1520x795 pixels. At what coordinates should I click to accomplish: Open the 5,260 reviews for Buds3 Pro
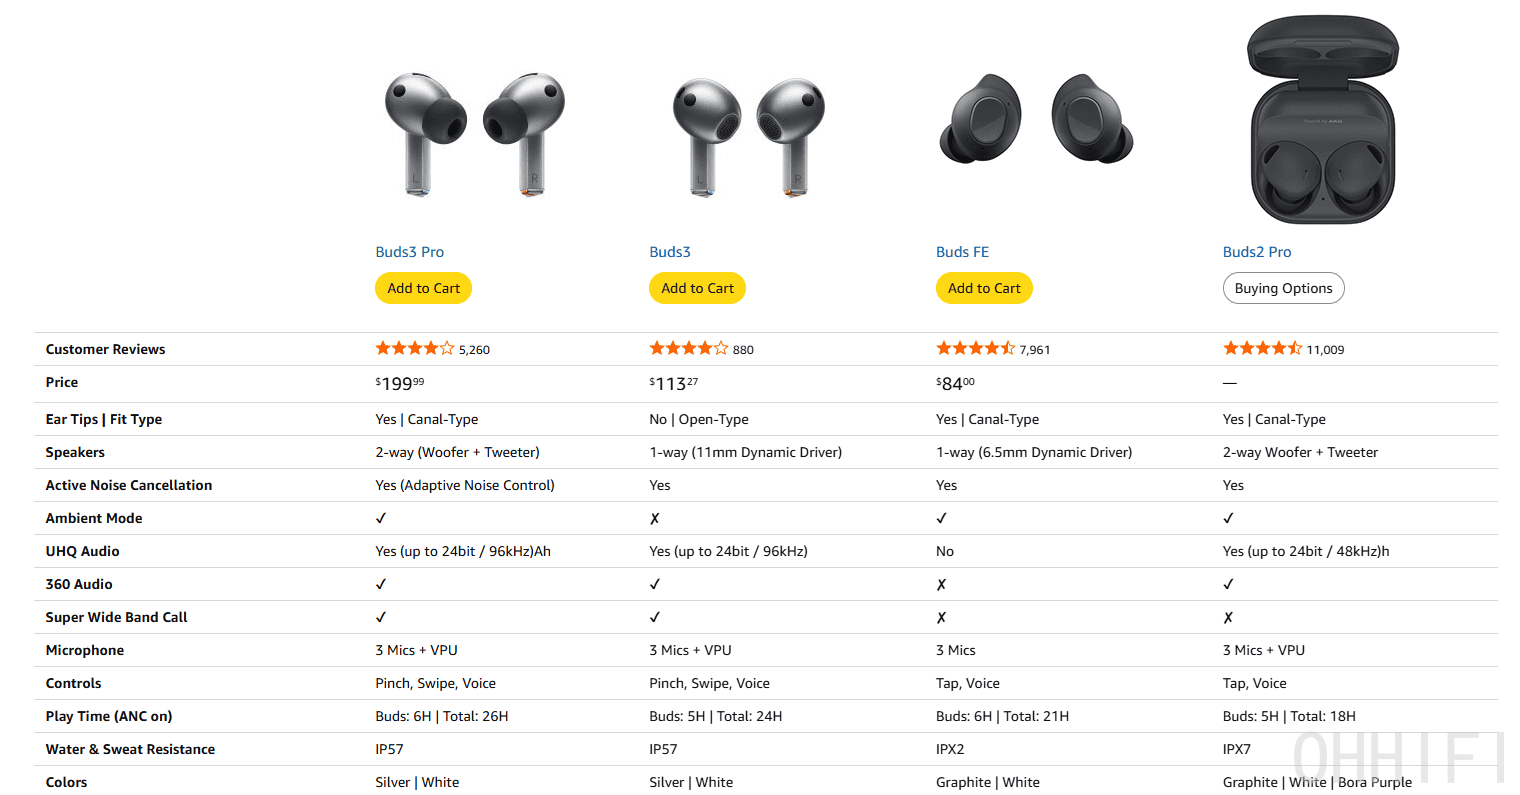pos(474,349)
